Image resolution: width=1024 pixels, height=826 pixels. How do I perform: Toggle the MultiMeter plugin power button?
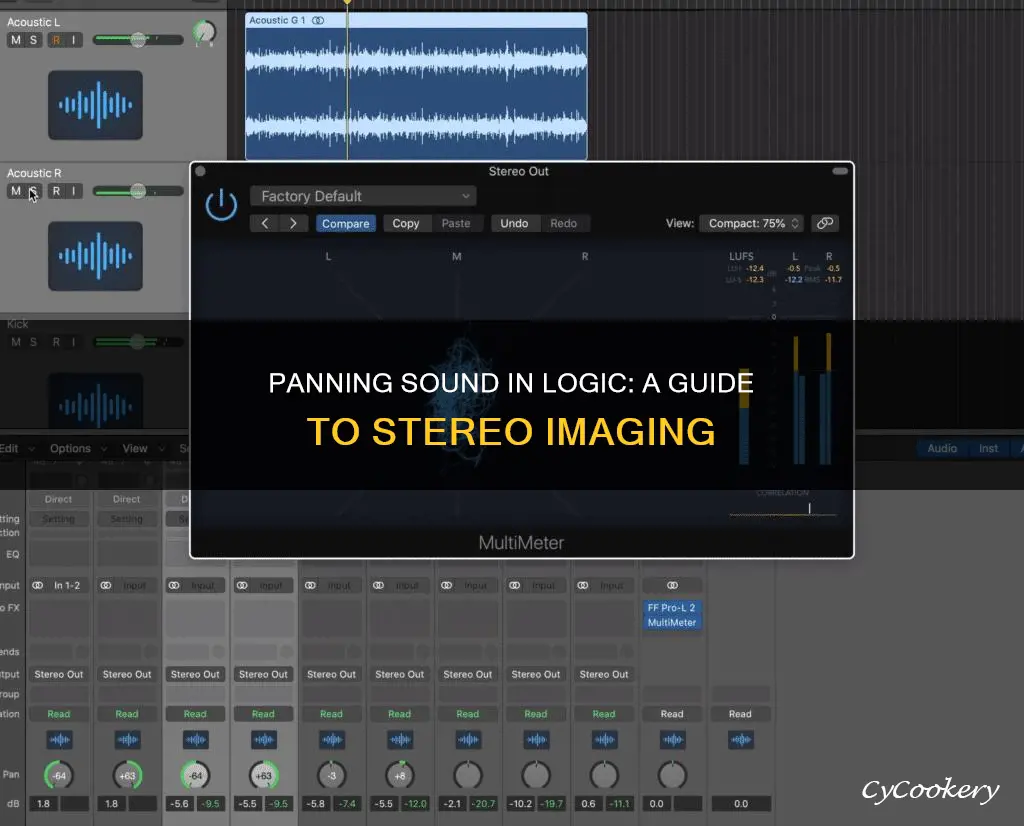click(x=221, y=205)
